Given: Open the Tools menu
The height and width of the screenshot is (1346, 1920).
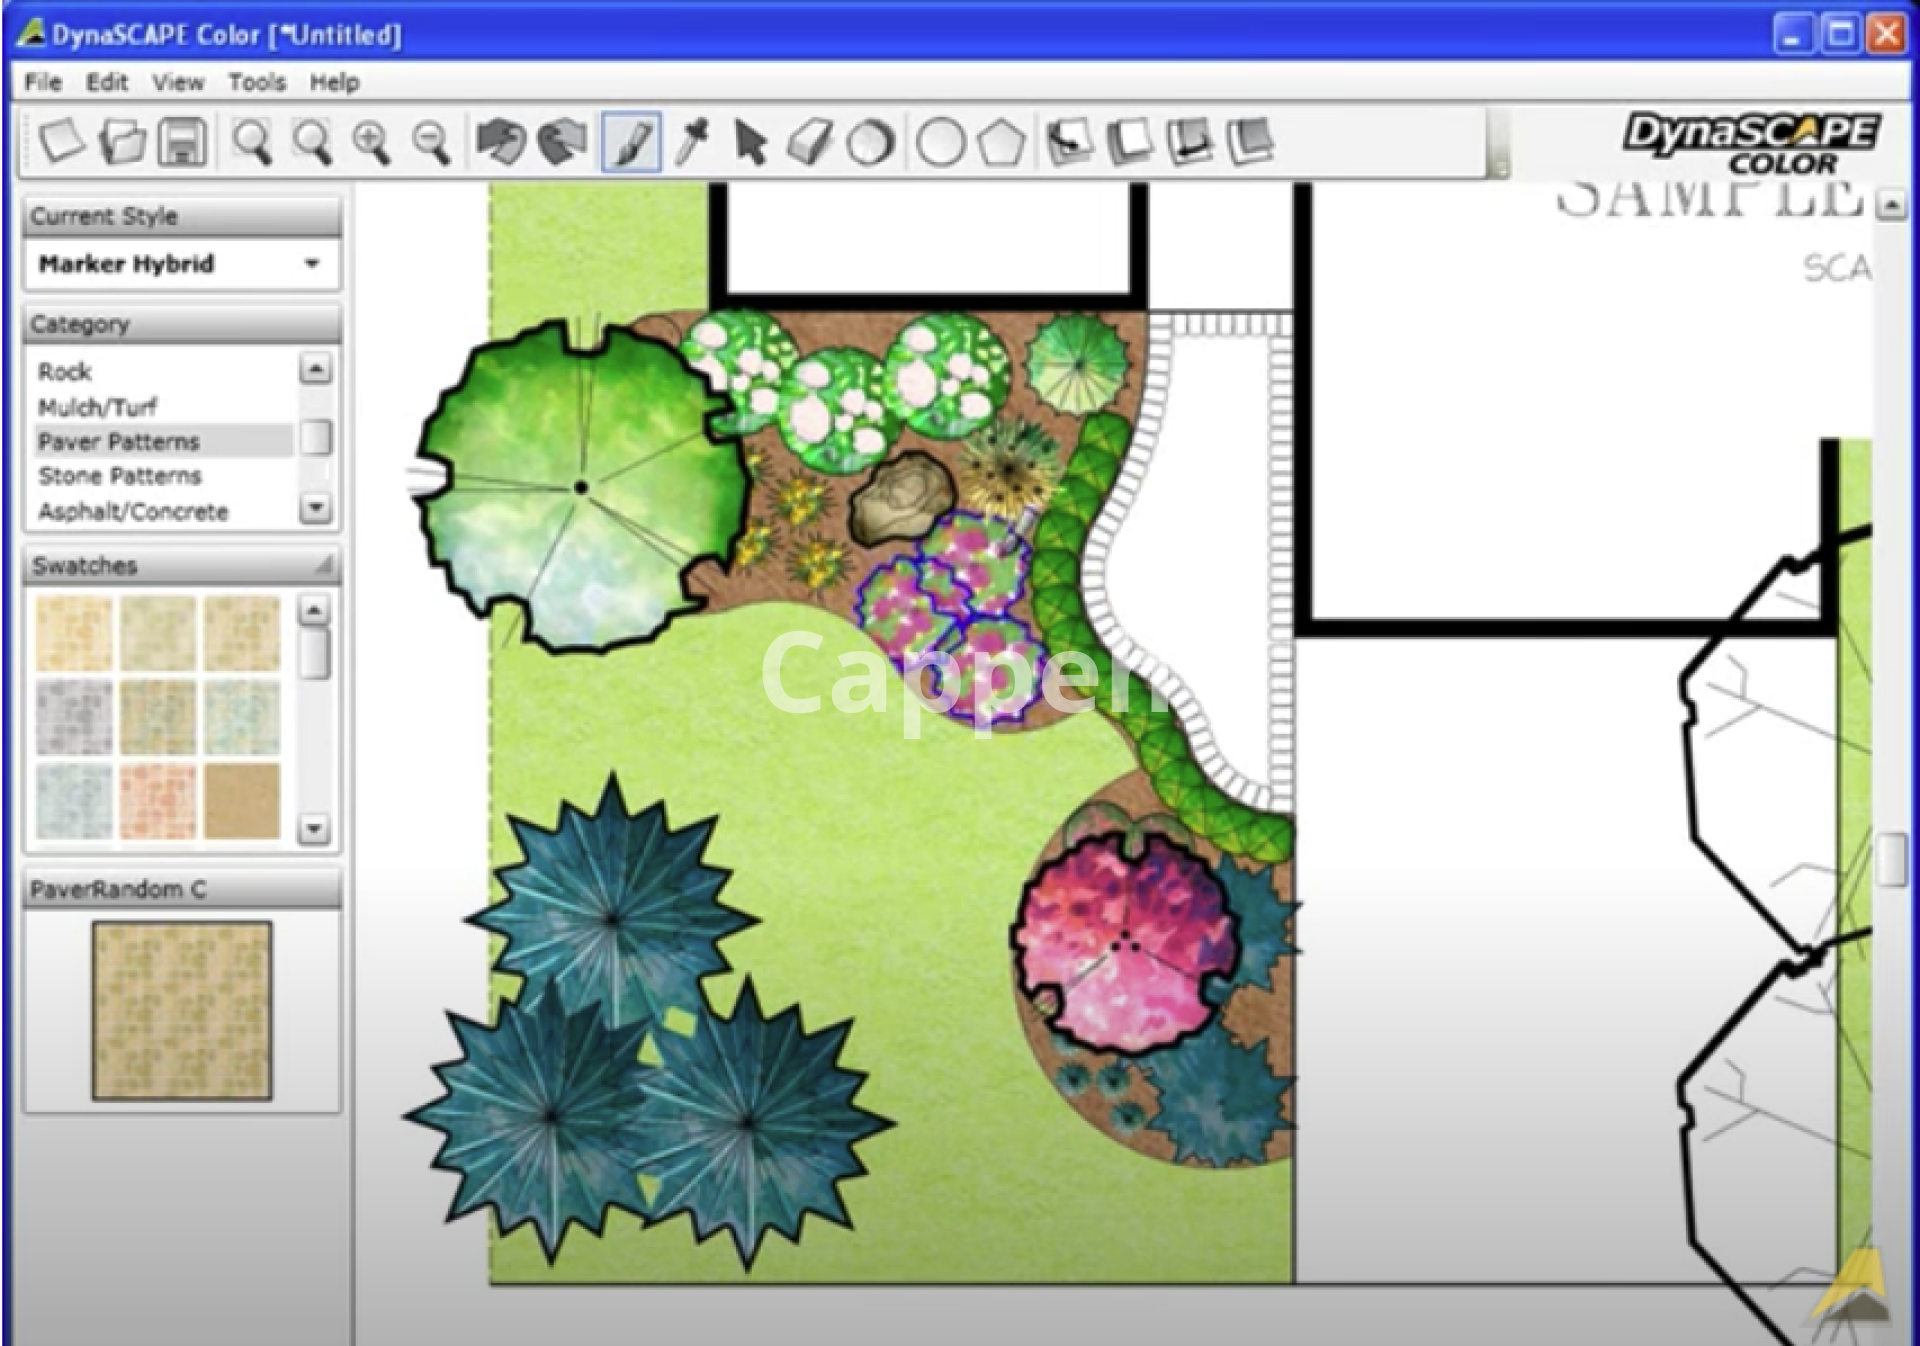Looking at the screenshot, I should click(256, 82).
